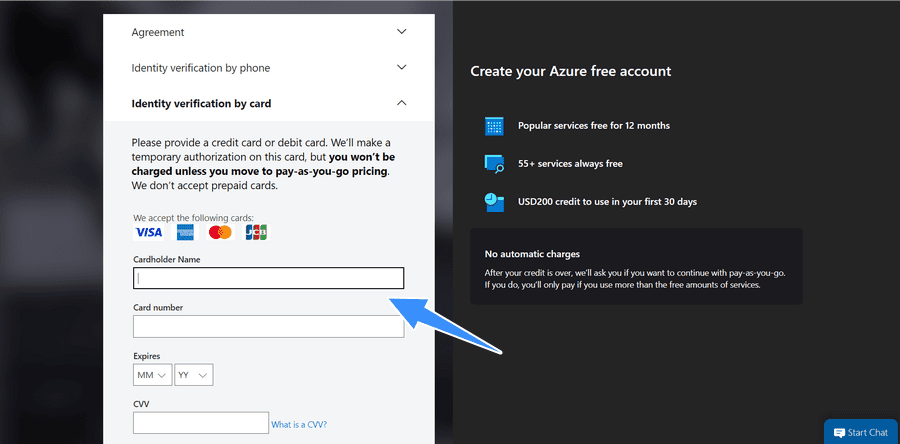Click the 'No automatic charges' heading
This screenshot has height=444, width=900.
click(532, 254)
